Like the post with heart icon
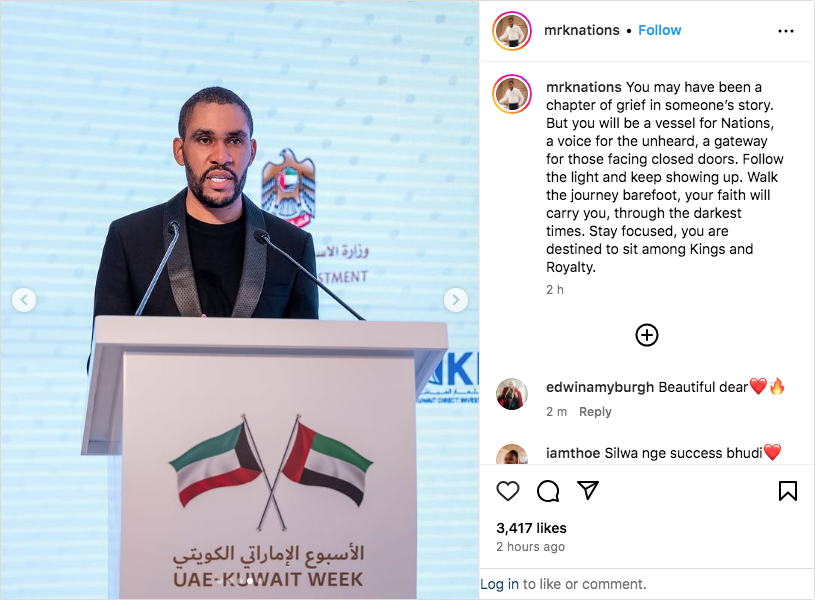This screenshot has width=815, height=601. pyautogui.click(x=508, y=491)
